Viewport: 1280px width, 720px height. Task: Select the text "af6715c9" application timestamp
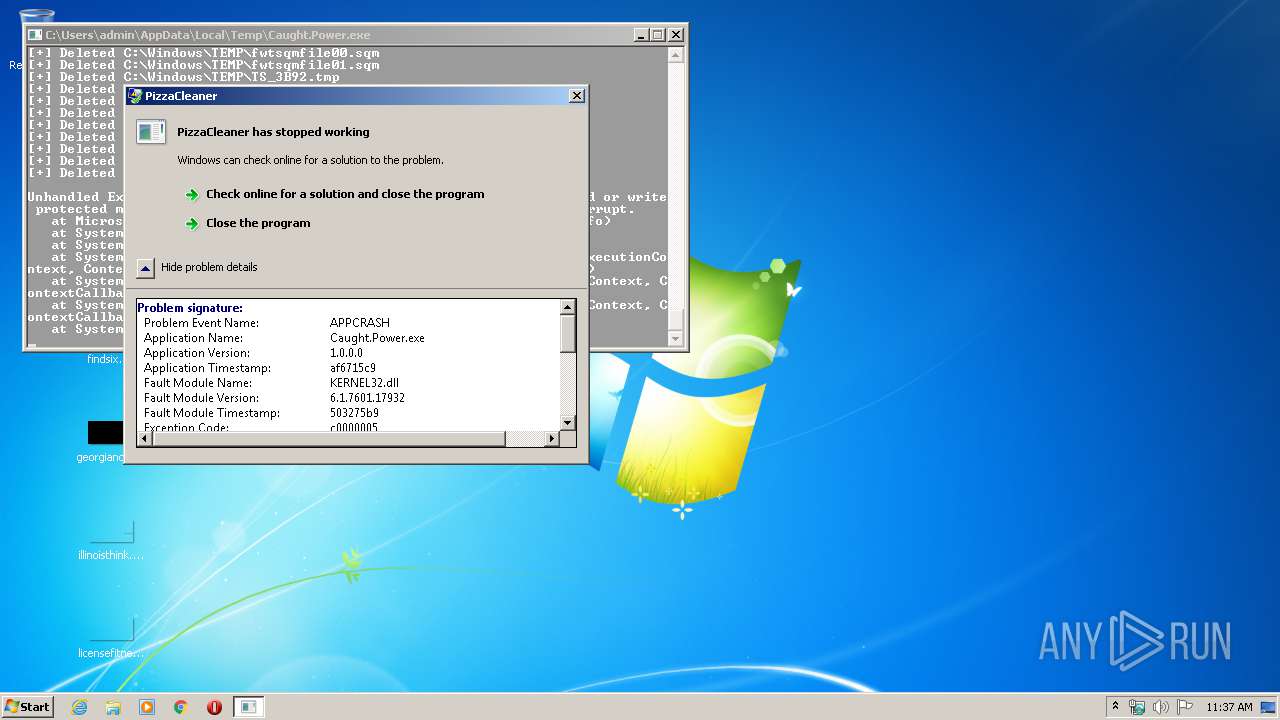[353, 368]
